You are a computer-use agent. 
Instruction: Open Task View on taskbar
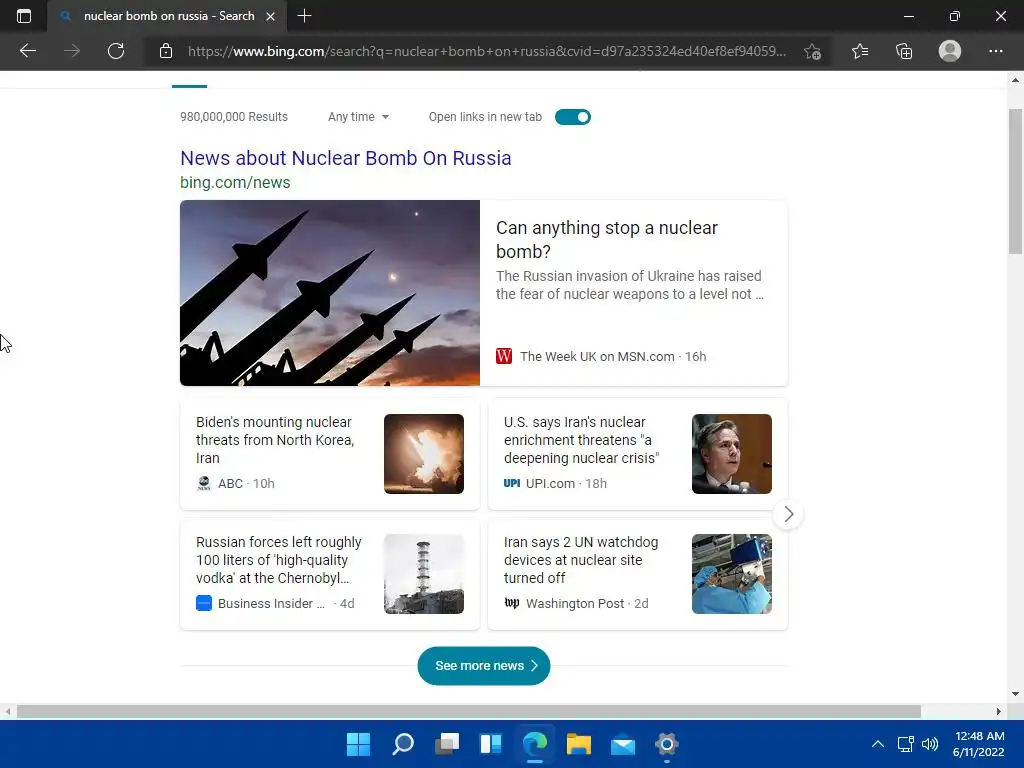tap(447, 744)
